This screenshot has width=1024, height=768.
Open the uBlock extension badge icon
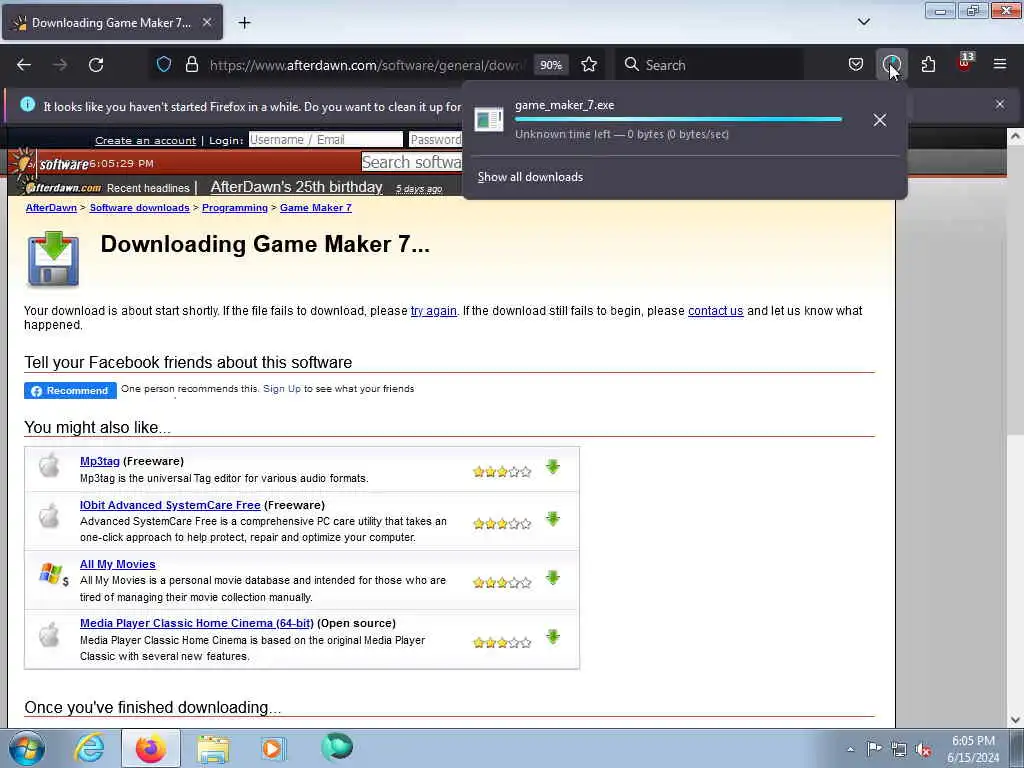965,63
